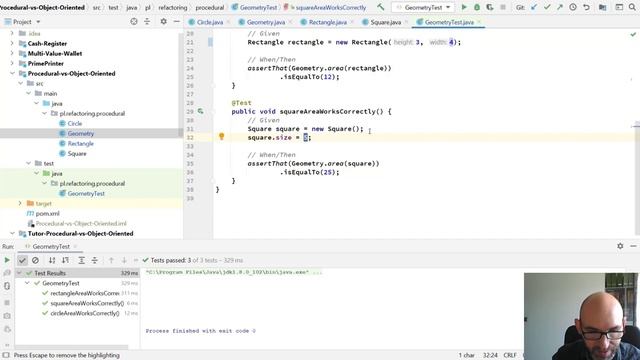Select rectangleAreaWorksCorrectly test result
Viewport: 640px width, 360px height.
pyautogui.click(x=84, y=293)
